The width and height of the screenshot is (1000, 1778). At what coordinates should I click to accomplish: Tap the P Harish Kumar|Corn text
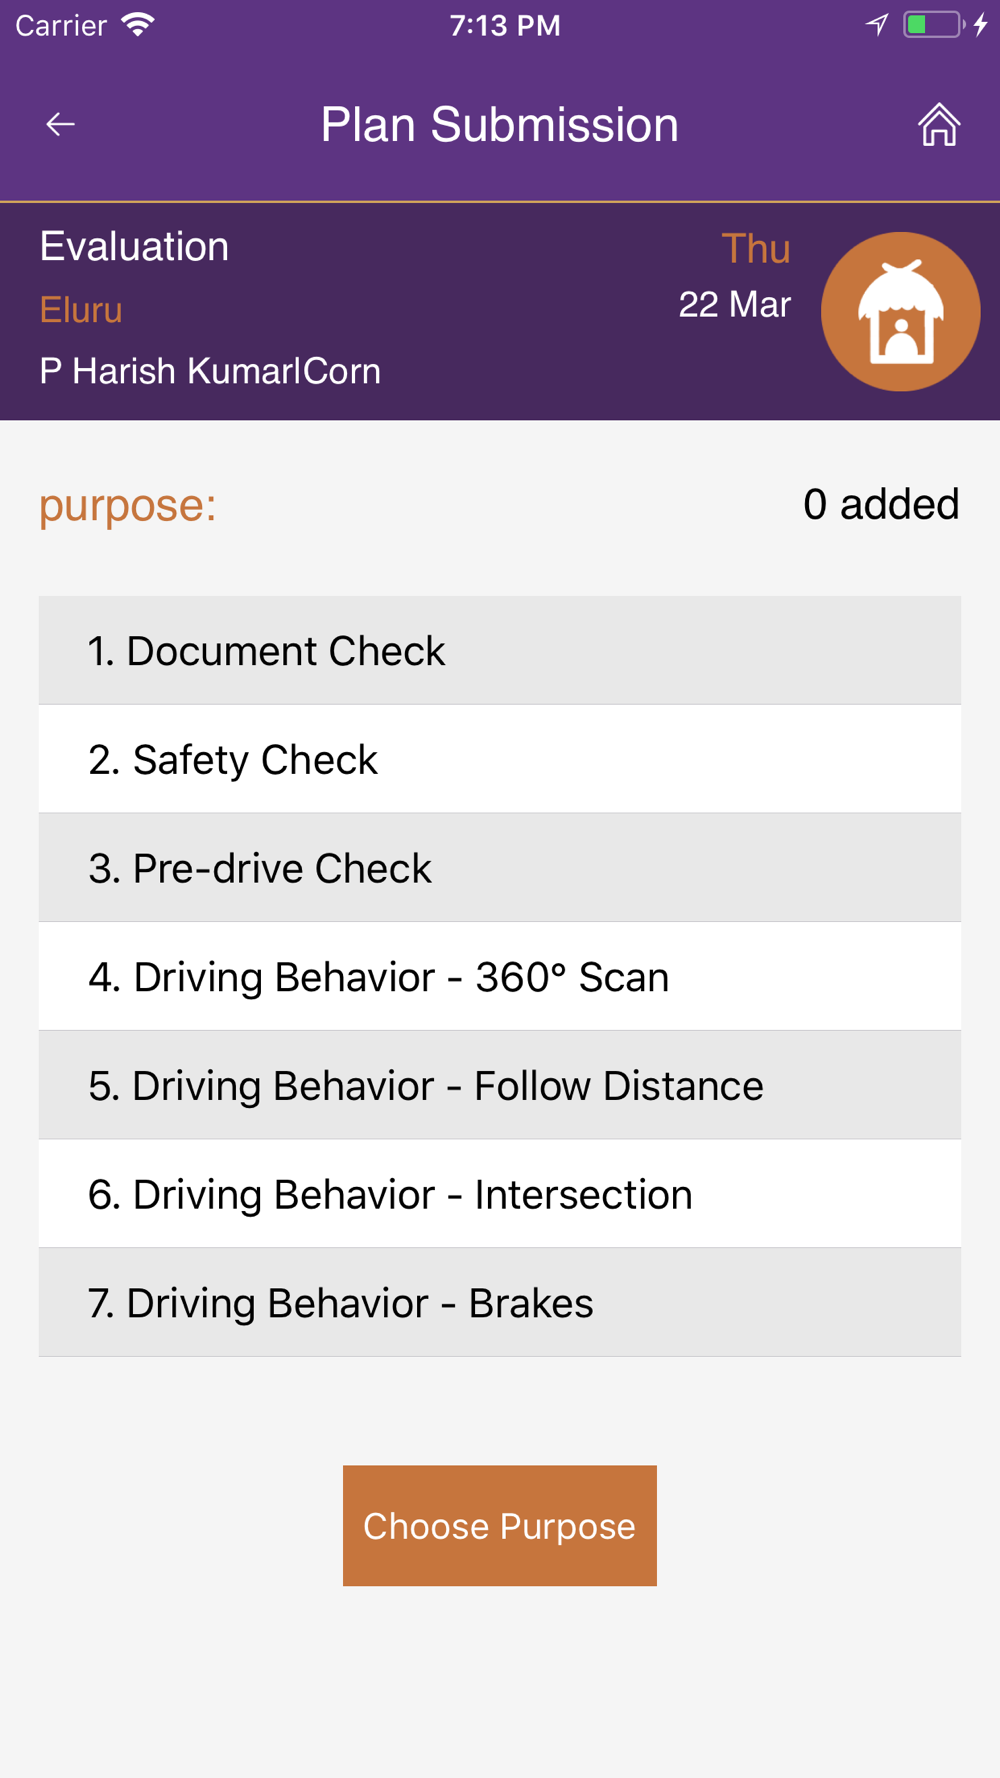pos(210,371)
